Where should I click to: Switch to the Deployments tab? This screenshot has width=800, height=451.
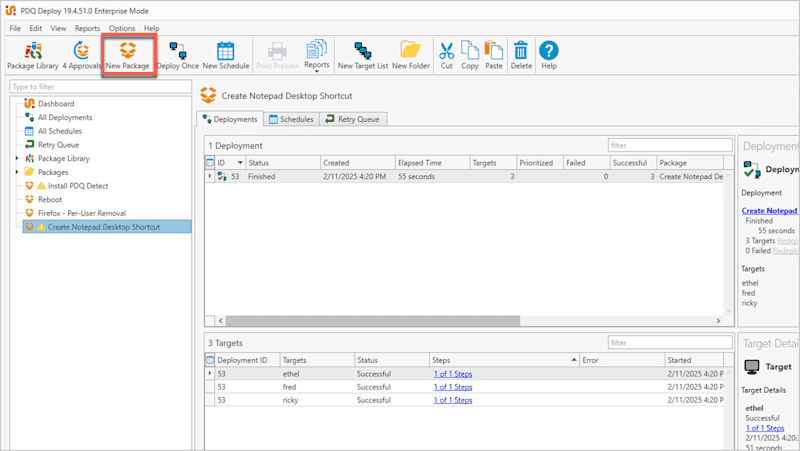tap(230, 119)
